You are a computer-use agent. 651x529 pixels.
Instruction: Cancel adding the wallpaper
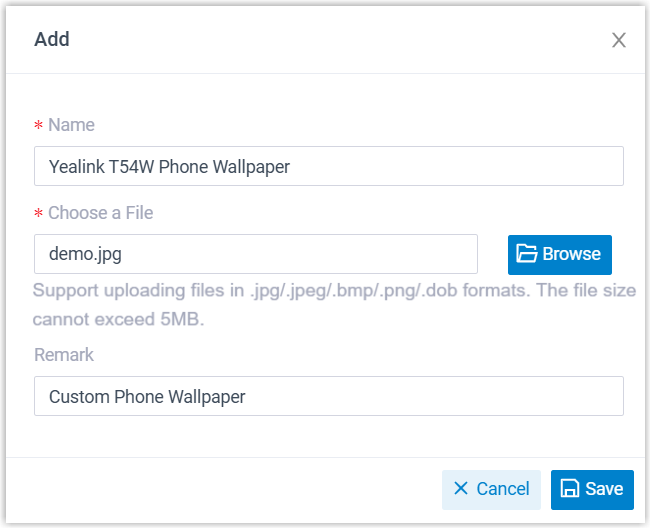click(x=491, y=489)
